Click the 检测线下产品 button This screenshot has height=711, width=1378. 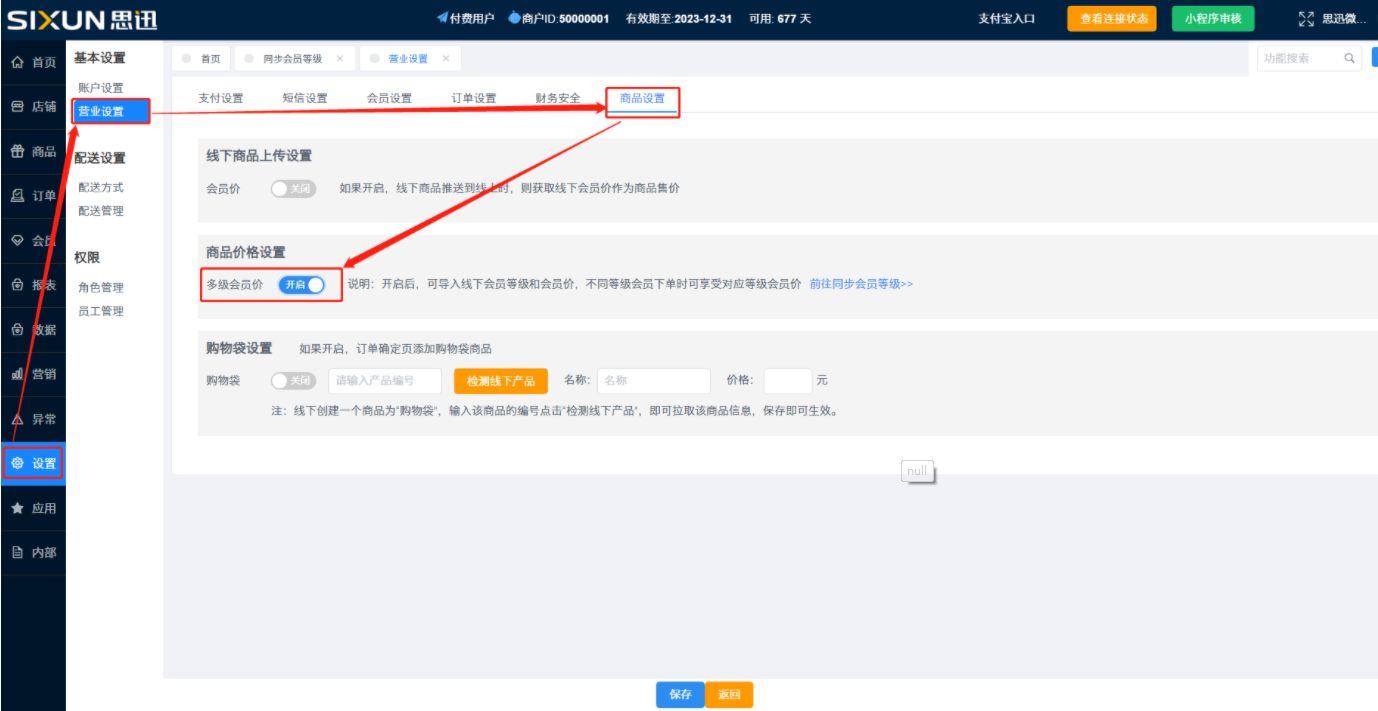pyautogui.click(x=501, y=381)
